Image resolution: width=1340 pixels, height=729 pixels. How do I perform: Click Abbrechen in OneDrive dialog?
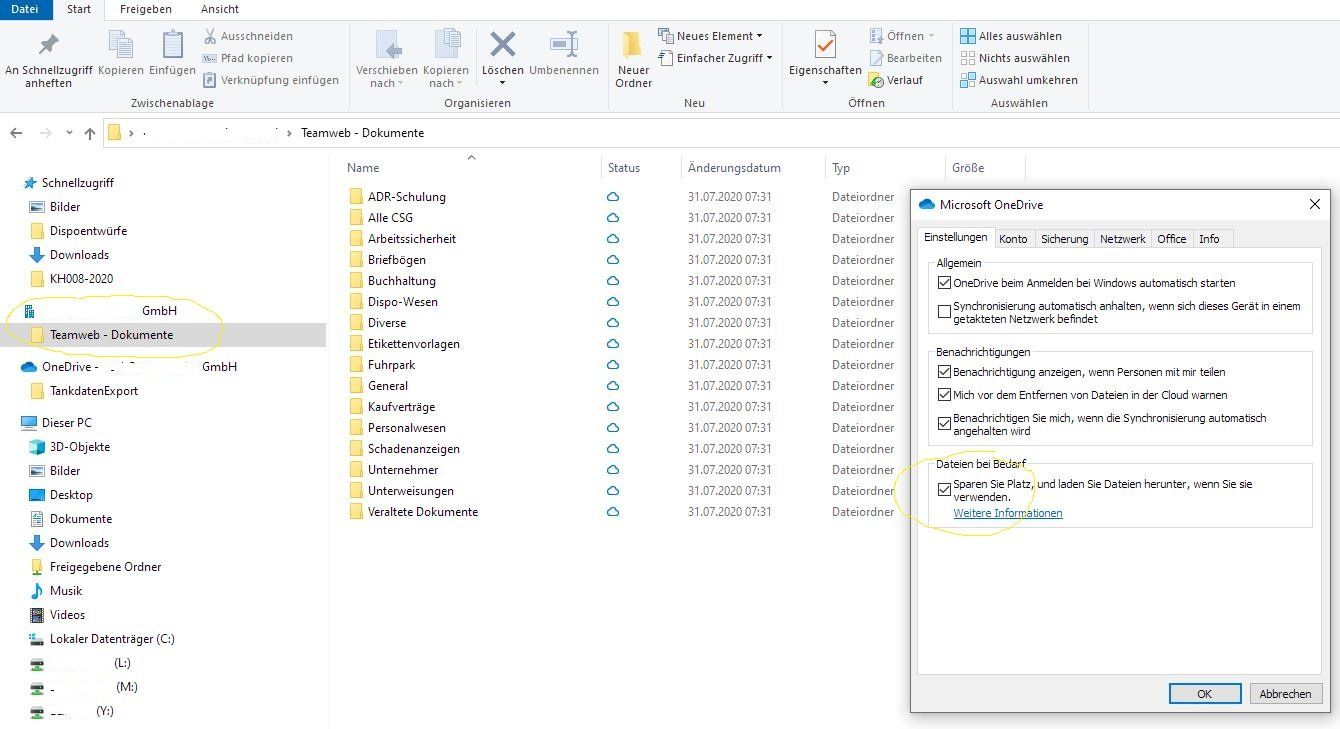click(1285, 694)
